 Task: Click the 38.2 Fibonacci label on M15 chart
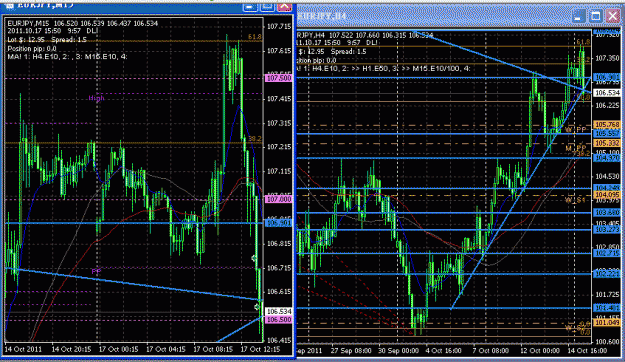[255, 139]
